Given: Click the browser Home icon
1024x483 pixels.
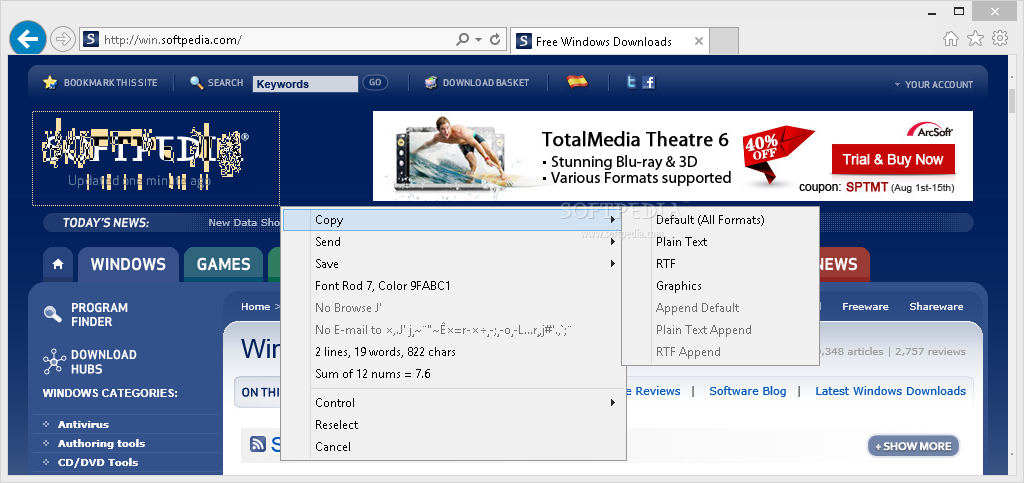Looking at the screenshot, I should pyautogui.click(x=951, y=39).
